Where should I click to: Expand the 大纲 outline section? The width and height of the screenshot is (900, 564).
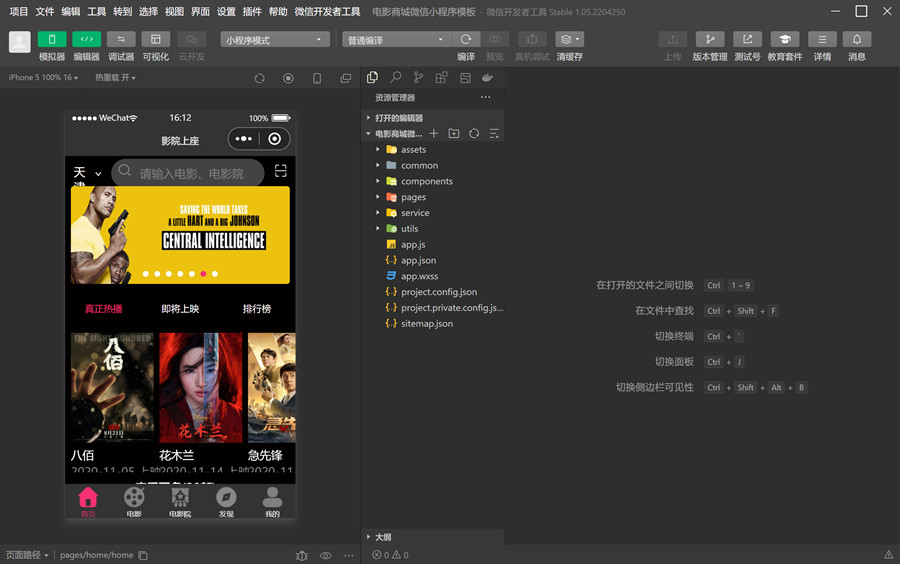tap(432, 537)
